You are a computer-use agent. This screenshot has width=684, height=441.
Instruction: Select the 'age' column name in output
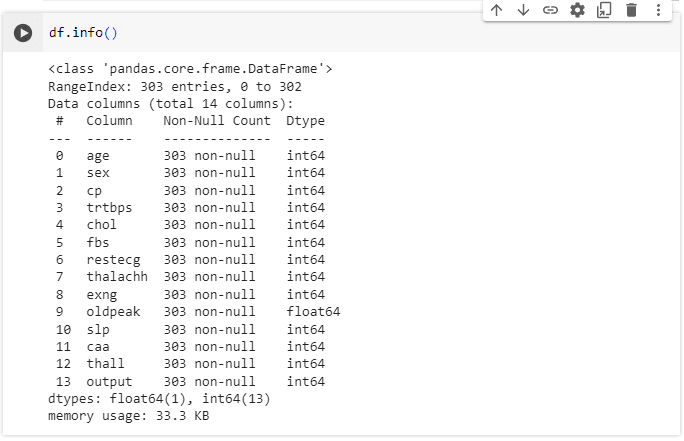pos(98,156)
